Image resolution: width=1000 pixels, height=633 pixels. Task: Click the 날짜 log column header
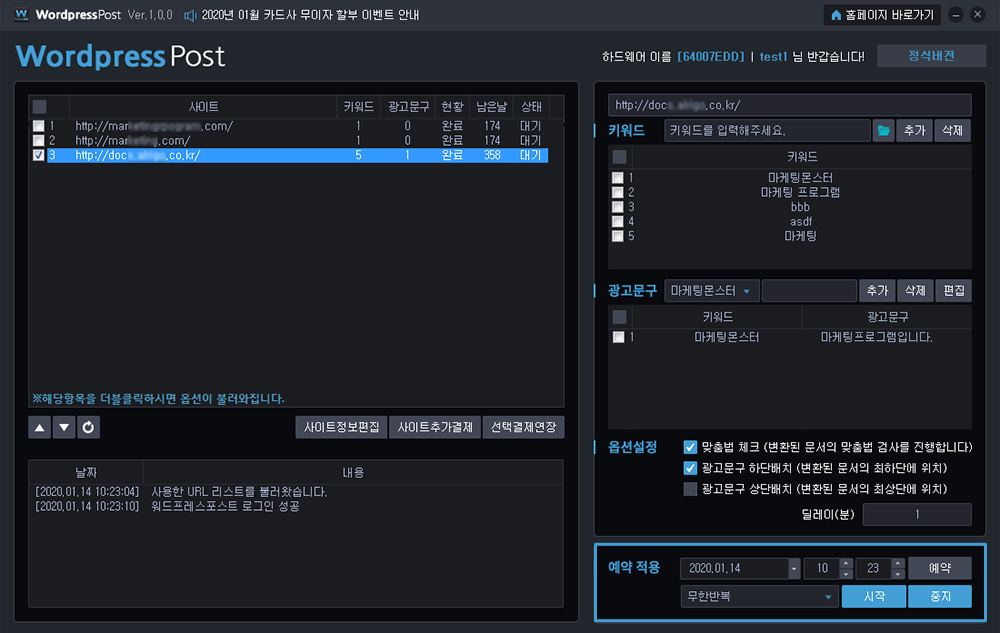pos(86,472)
